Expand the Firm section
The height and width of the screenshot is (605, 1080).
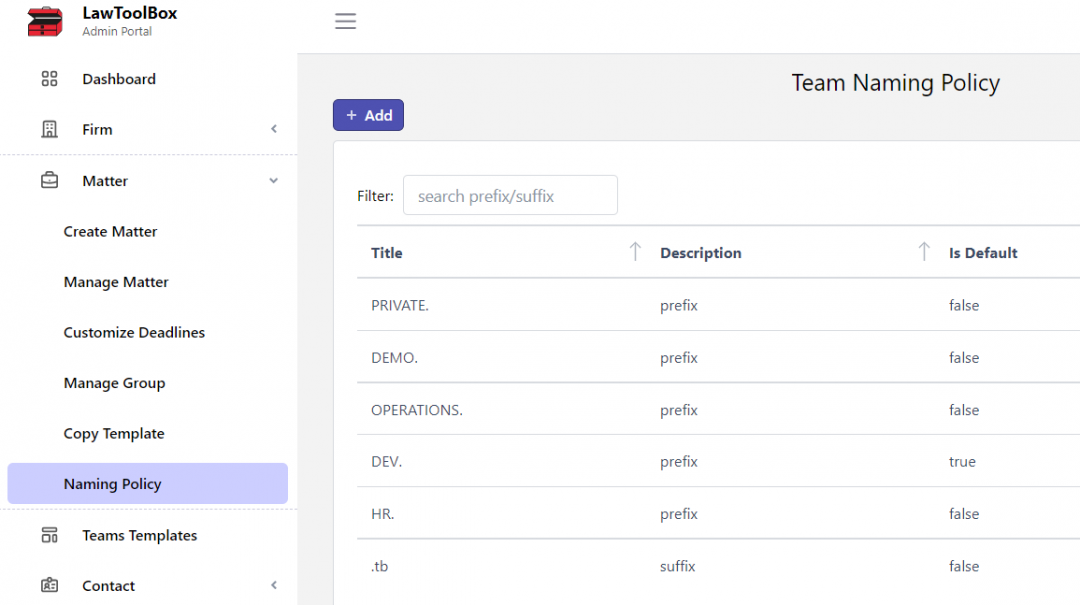273,129
